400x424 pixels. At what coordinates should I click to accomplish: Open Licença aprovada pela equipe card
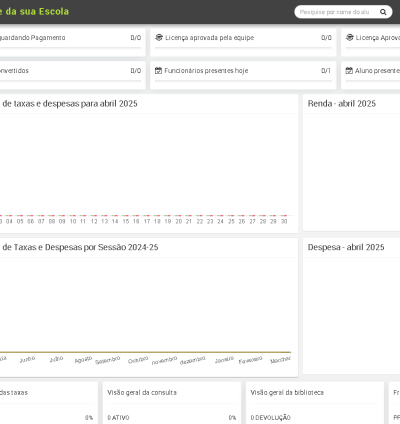pyautogui.click(x=243, y=42)
